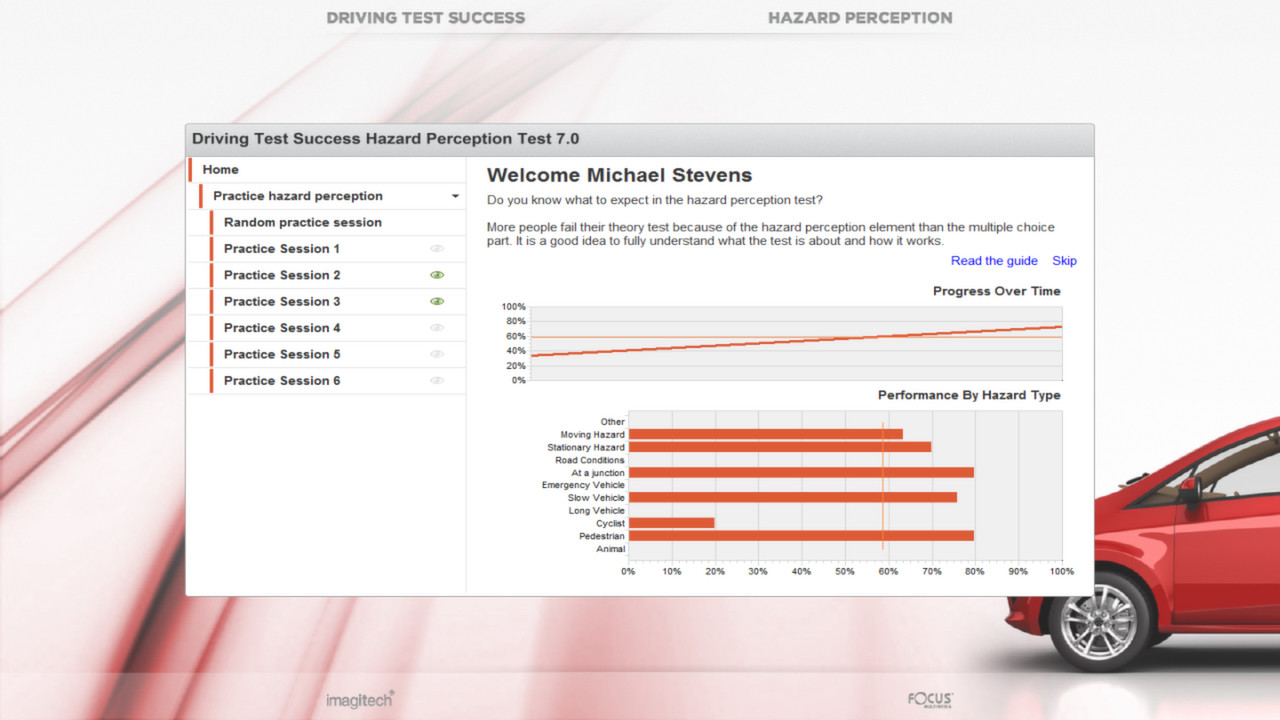
Task: Switch to Hazard Perception tab
Action: 860,18
